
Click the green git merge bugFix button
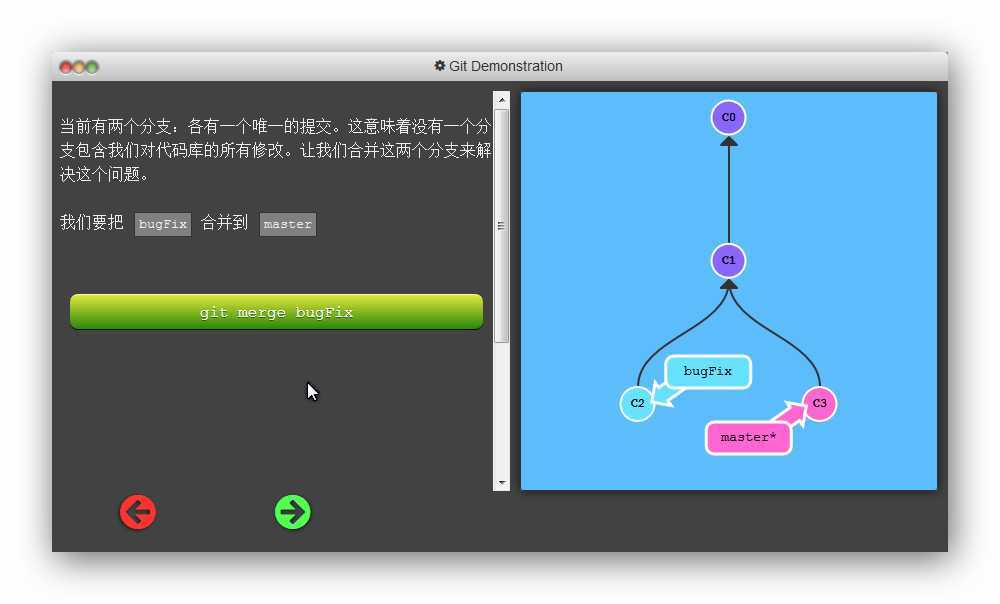pyautogui.click(x=276, y=312)
